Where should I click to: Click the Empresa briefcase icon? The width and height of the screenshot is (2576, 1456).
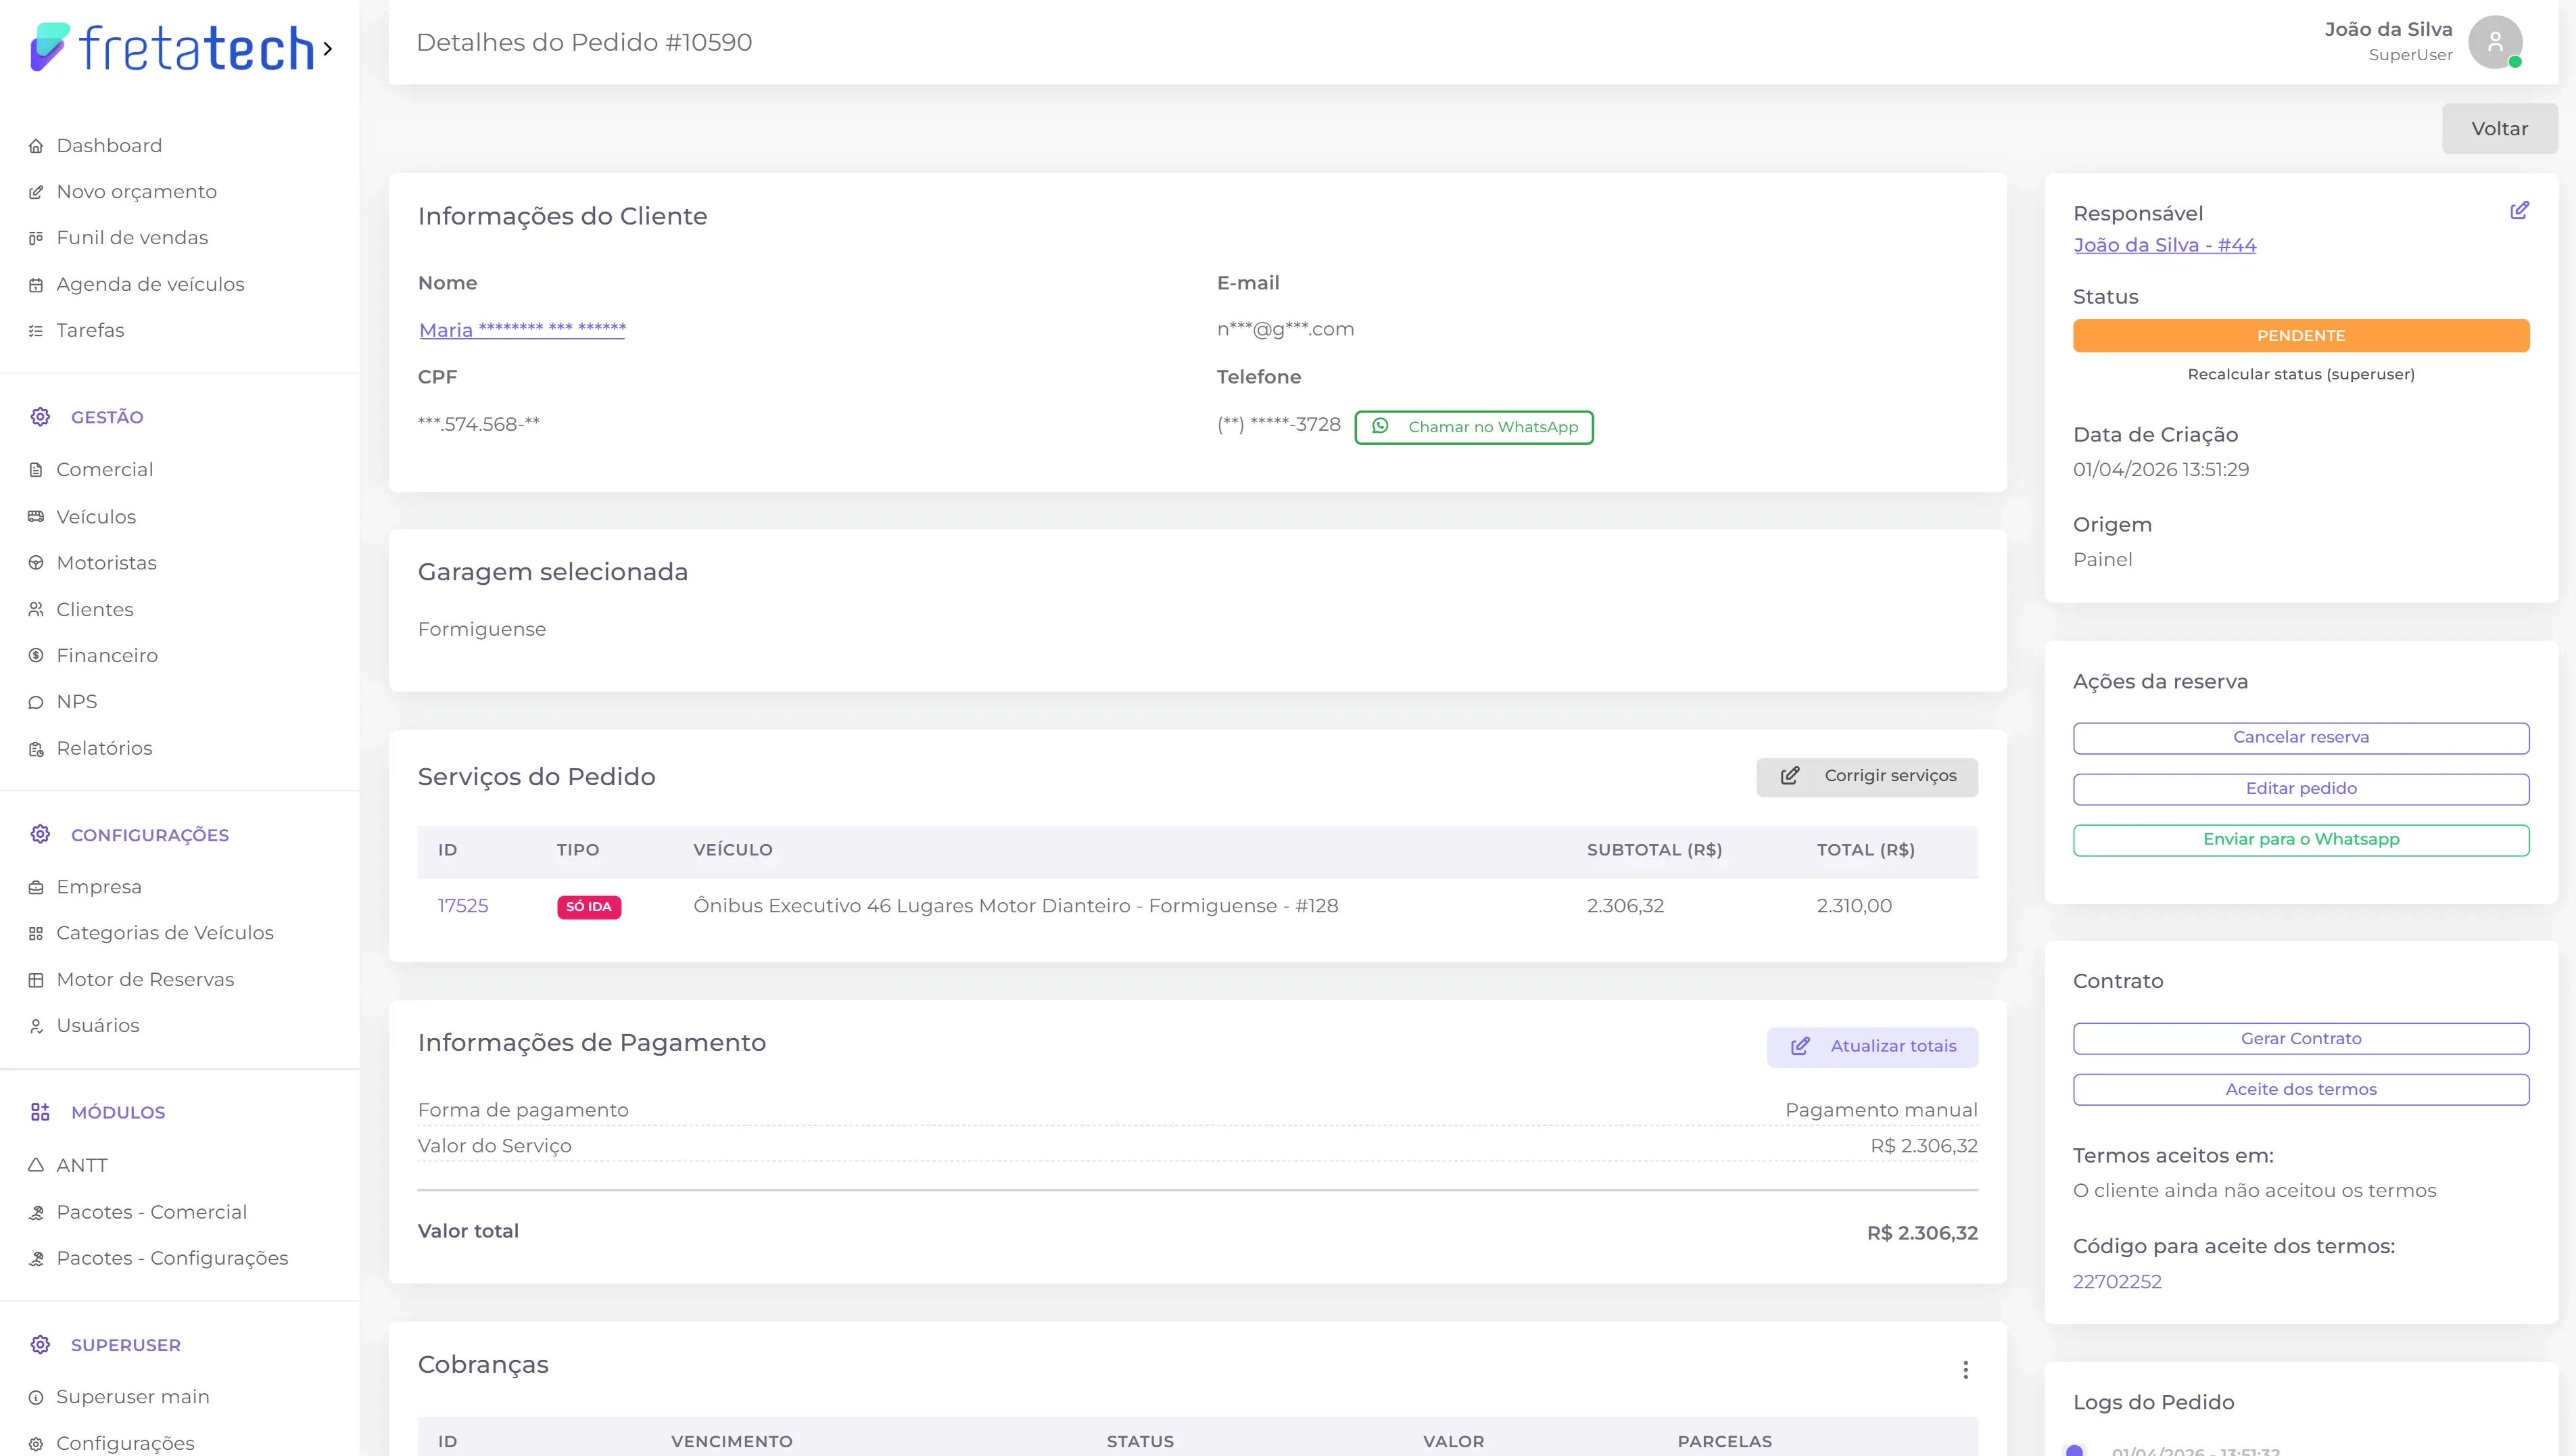36,887
